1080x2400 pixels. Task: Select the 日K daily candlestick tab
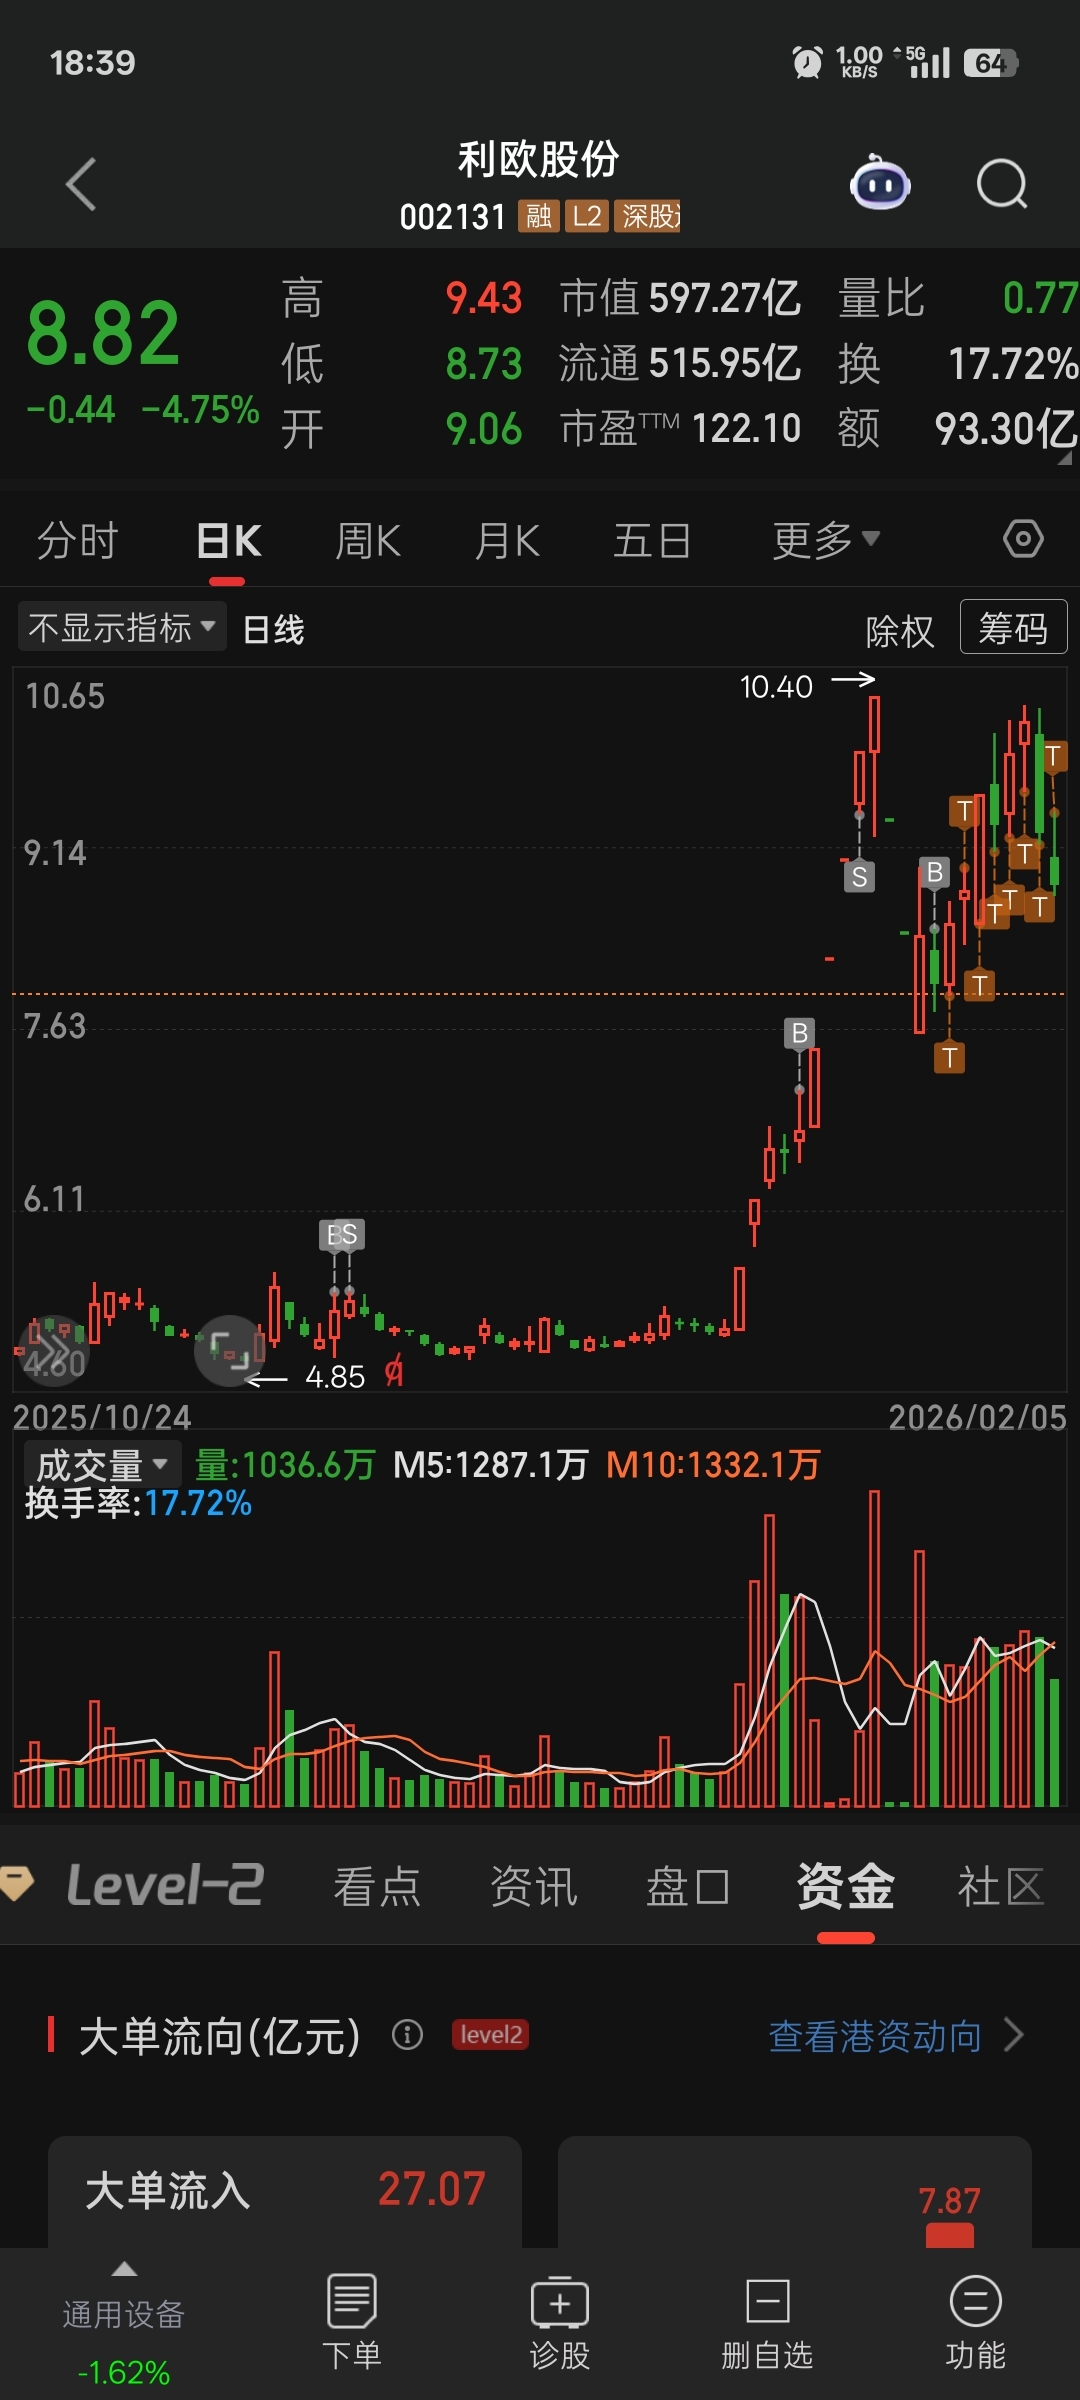229,540
